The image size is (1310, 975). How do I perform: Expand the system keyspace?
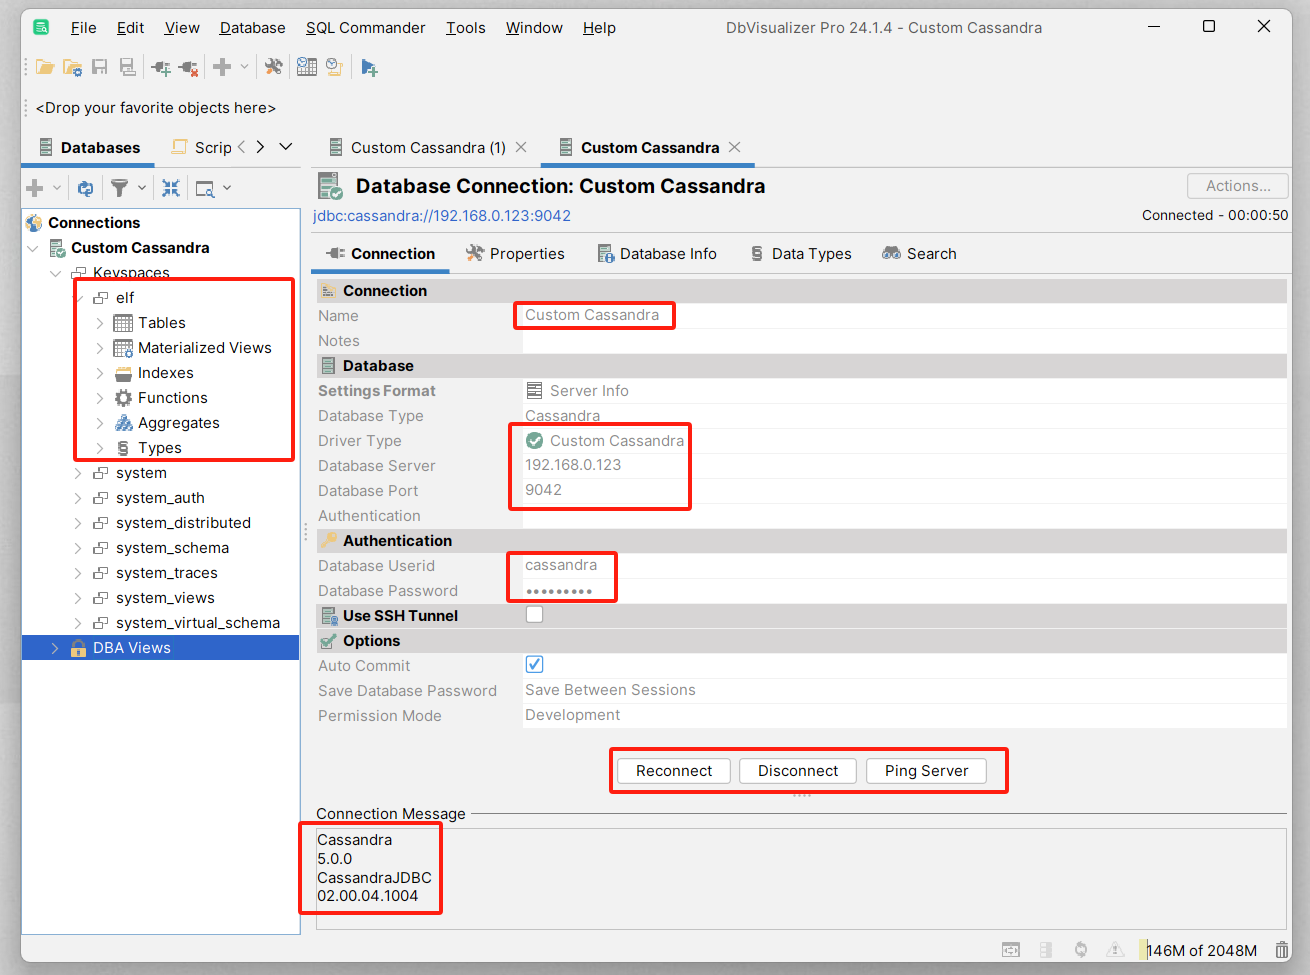click(x=78, y=473)
